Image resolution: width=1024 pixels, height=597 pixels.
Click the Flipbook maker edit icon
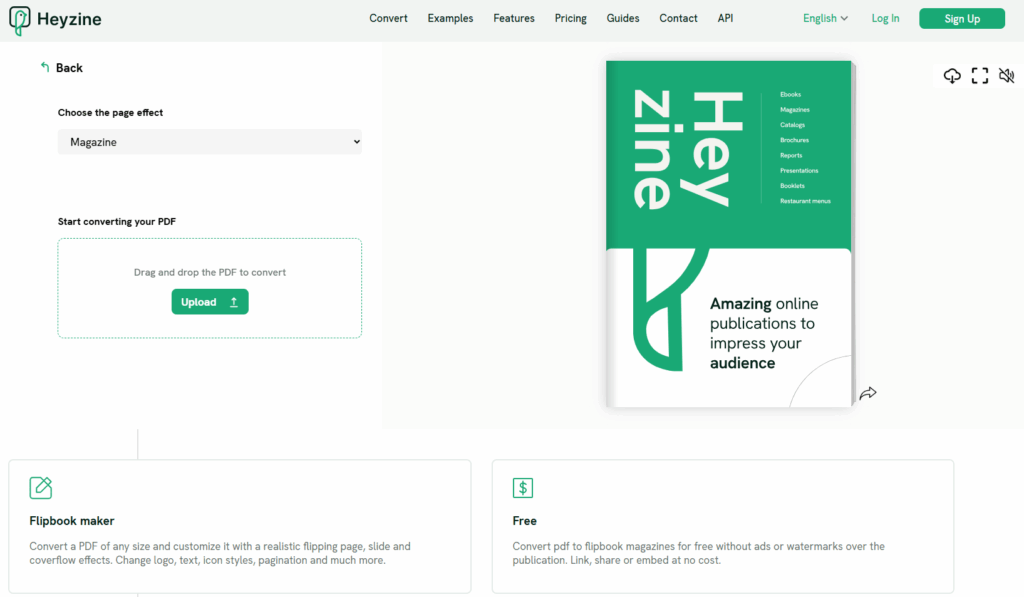coord(41,488)
